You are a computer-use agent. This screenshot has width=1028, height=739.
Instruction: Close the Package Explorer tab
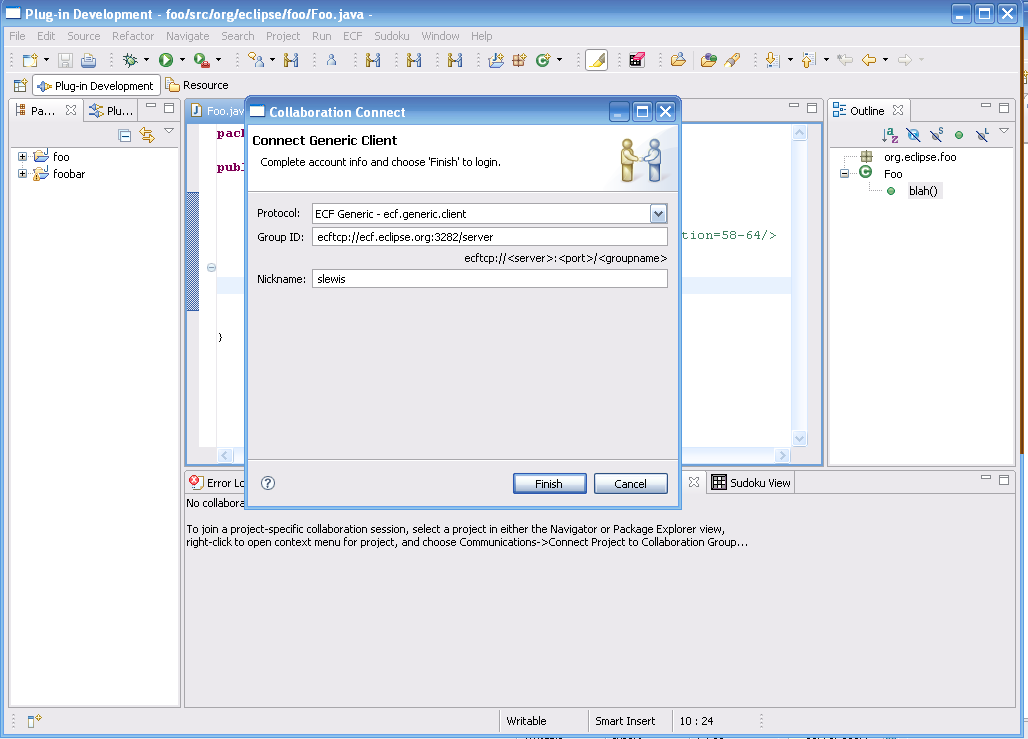tap(71, 110)
